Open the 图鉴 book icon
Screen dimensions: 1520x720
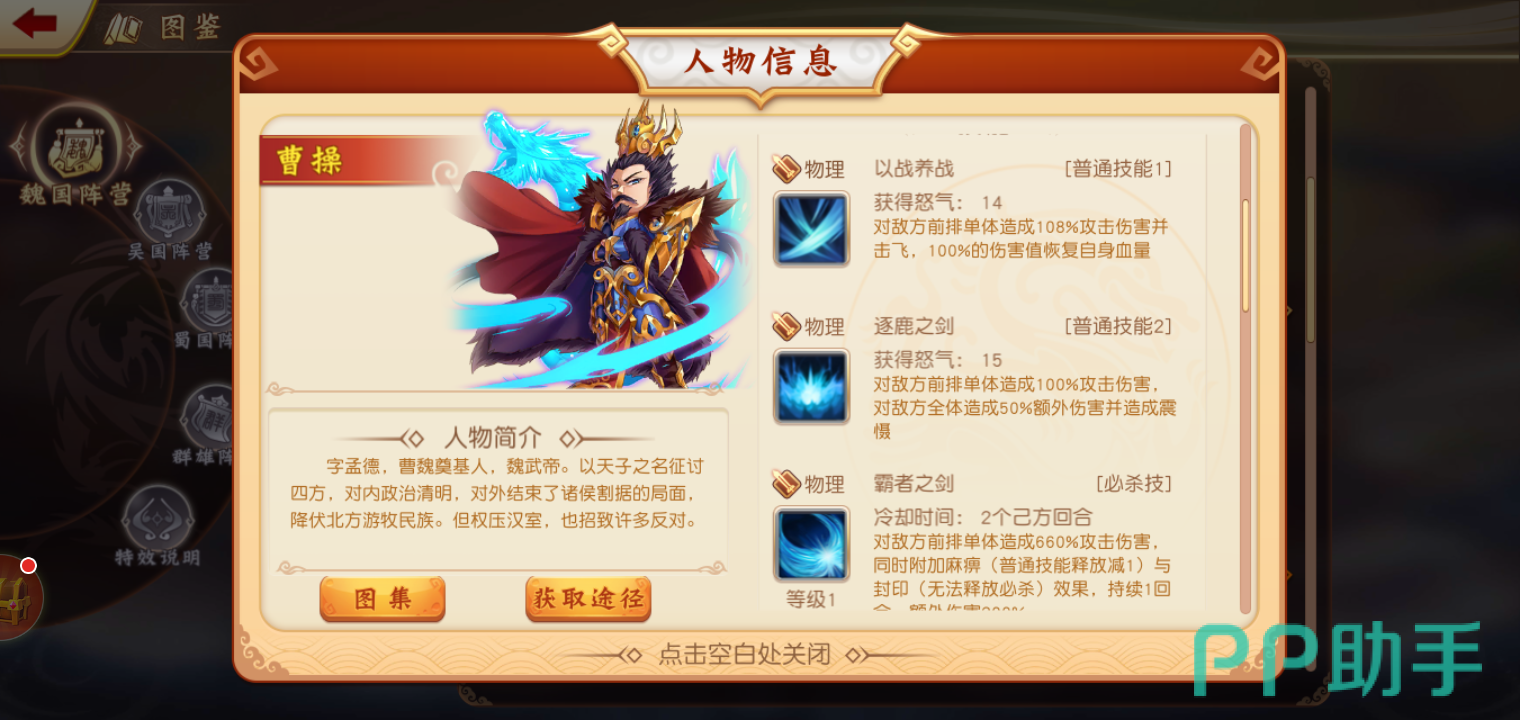124,27
